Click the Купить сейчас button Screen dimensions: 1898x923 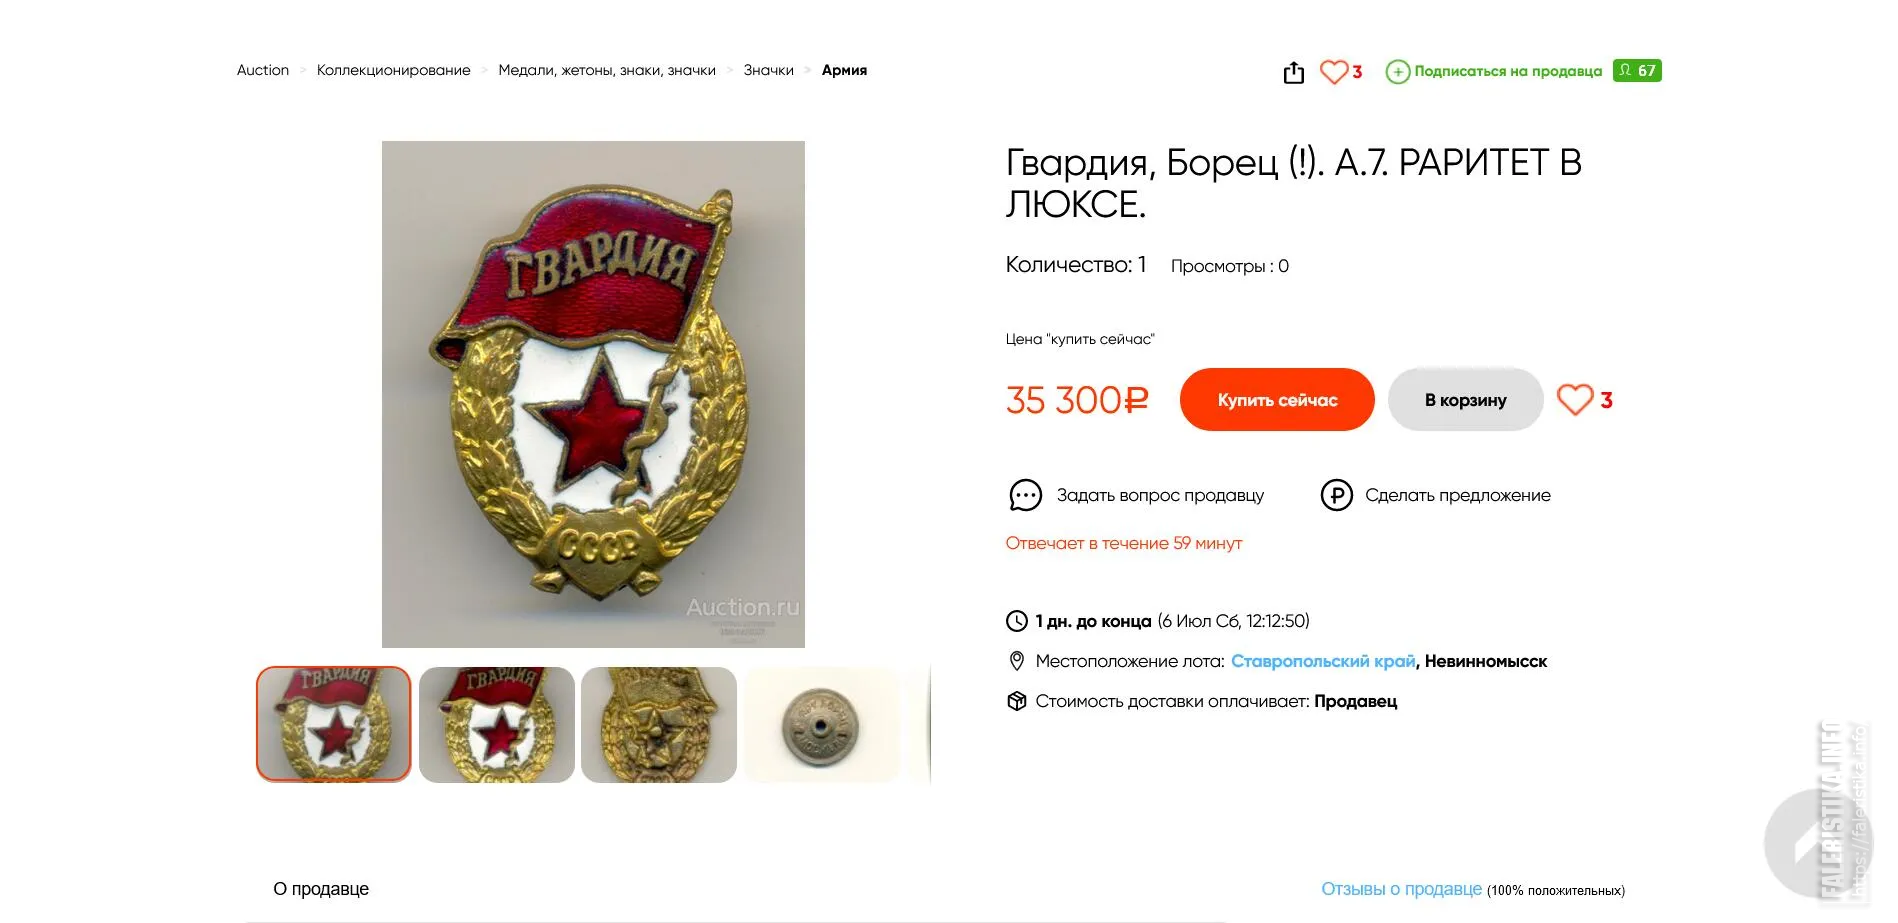point(1277,400)
